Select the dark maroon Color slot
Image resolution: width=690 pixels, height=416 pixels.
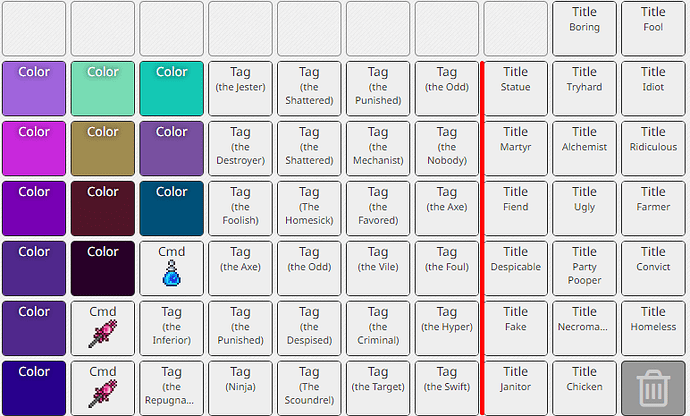click(103, 208)
